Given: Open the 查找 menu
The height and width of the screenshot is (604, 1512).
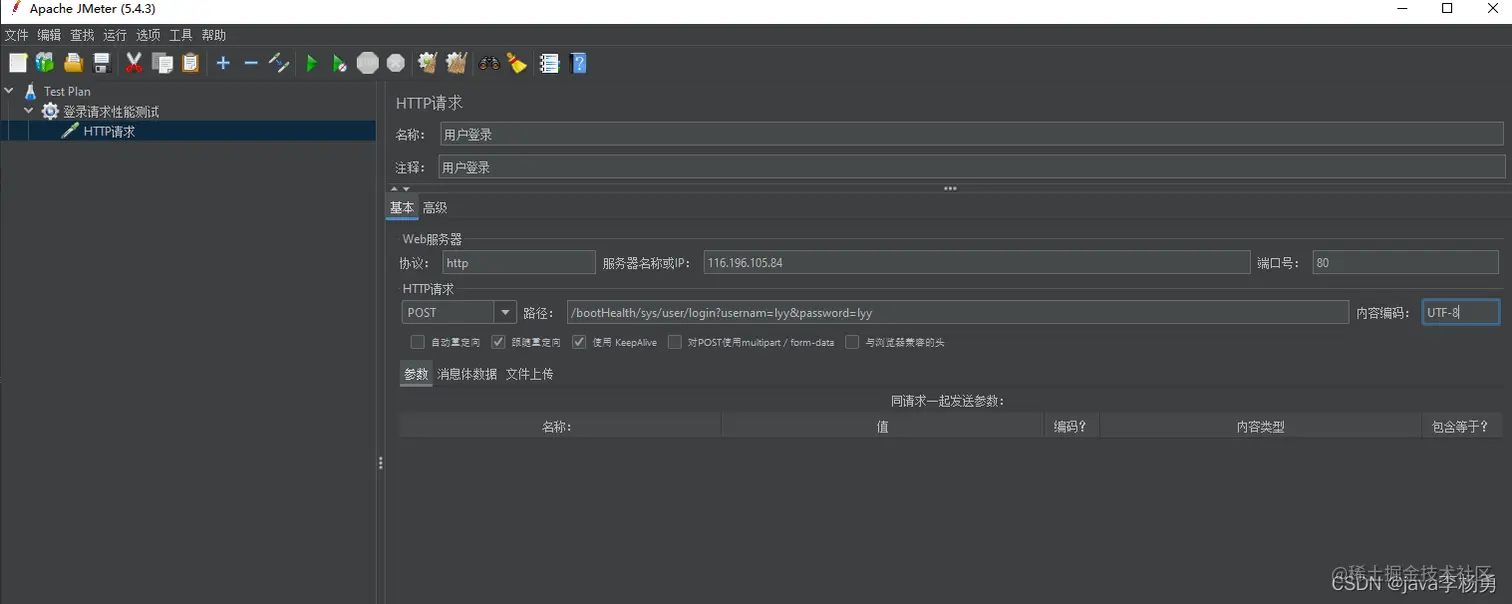Looking at the screenshot, I should pos(82,35).
